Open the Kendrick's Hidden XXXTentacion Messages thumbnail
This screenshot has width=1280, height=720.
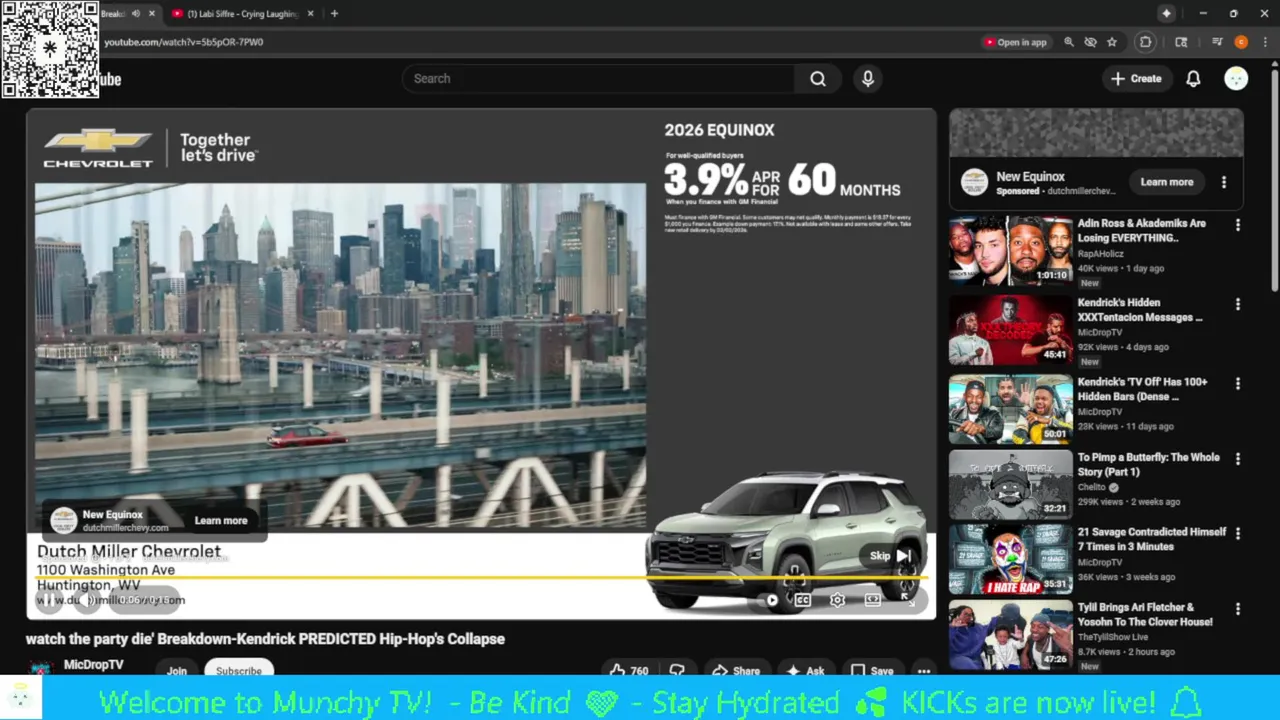pos(1010,329)
